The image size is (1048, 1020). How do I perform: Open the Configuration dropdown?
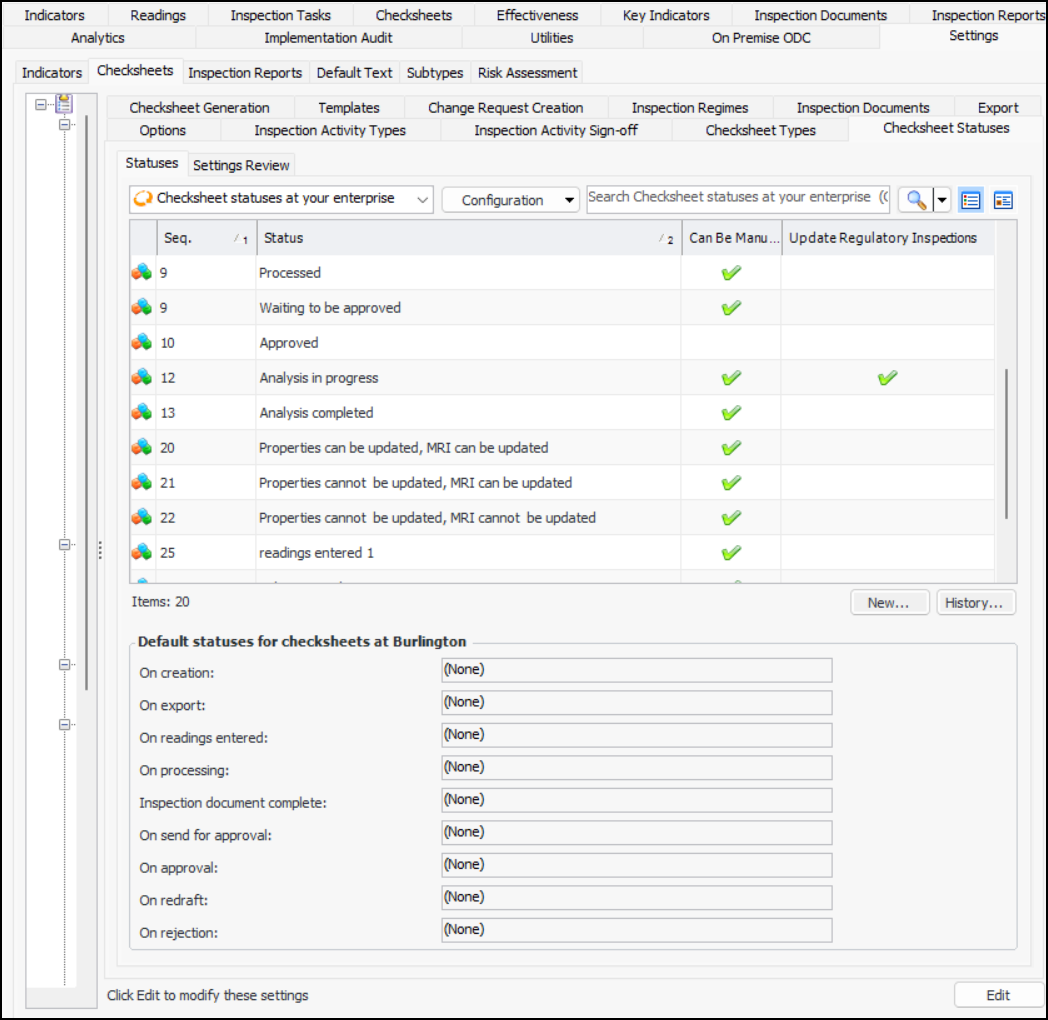(510, 200)
